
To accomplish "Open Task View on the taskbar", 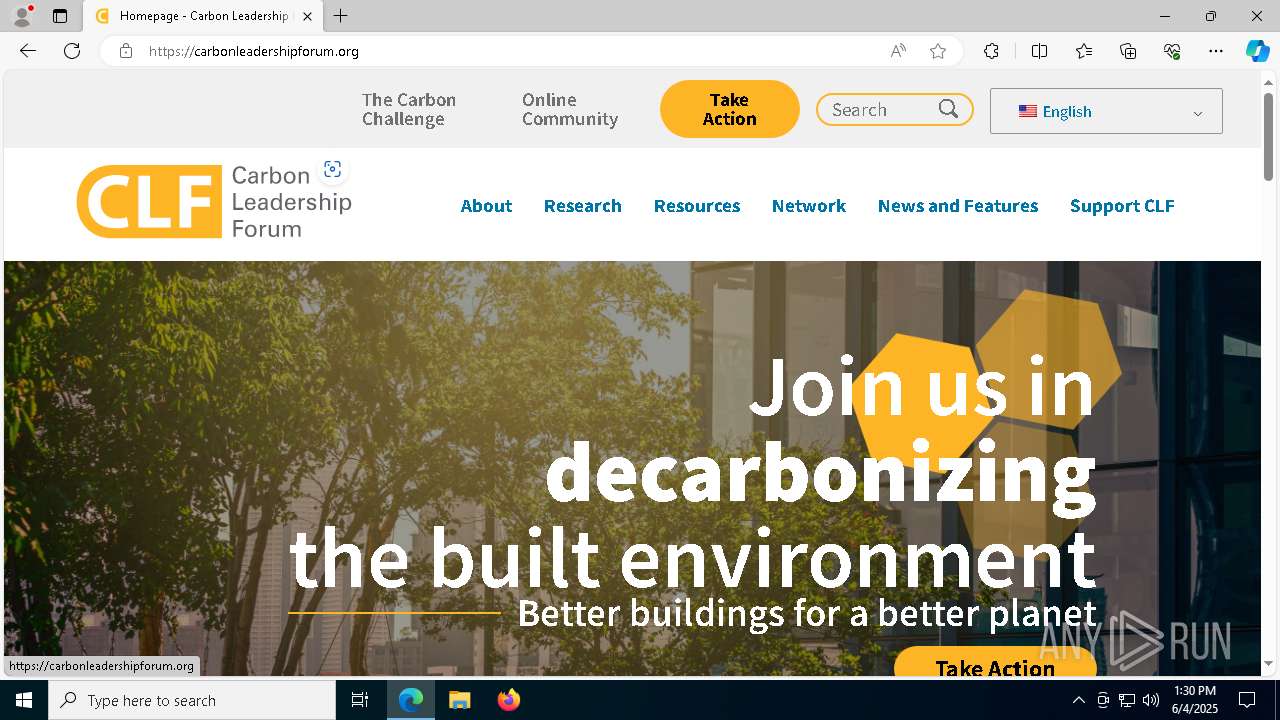I will (x=360, y=700).
